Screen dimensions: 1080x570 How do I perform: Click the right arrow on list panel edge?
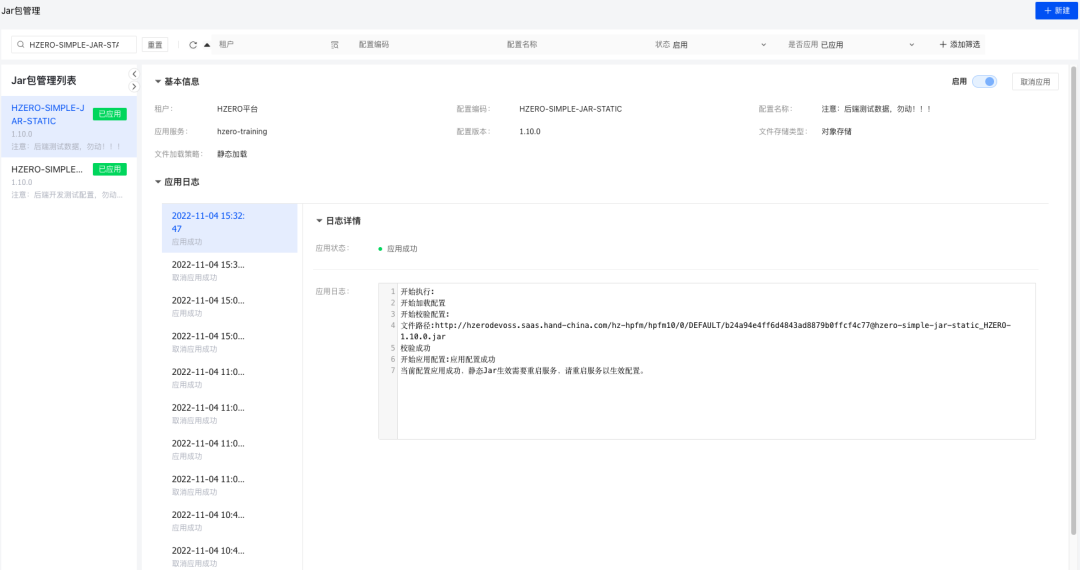point(135,87)
